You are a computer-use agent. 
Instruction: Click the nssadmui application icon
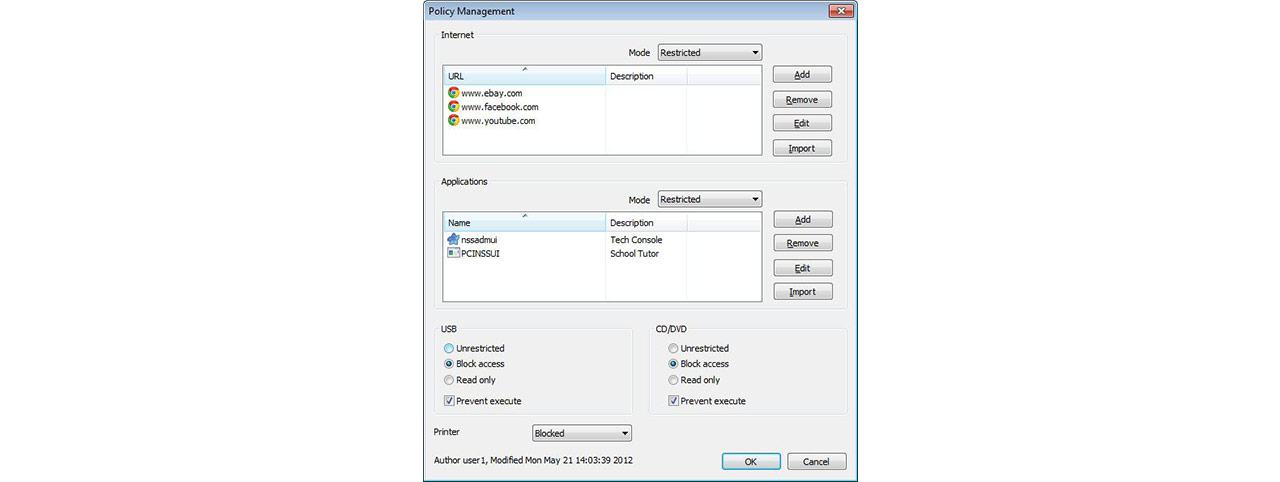pyautogui.click(x=453, y=240)
